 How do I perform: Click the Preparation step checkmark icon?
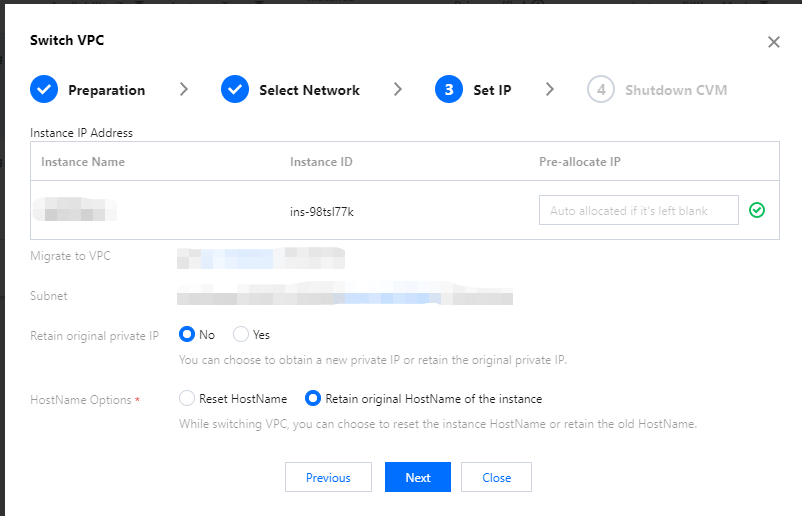click(x=44, y=90)
